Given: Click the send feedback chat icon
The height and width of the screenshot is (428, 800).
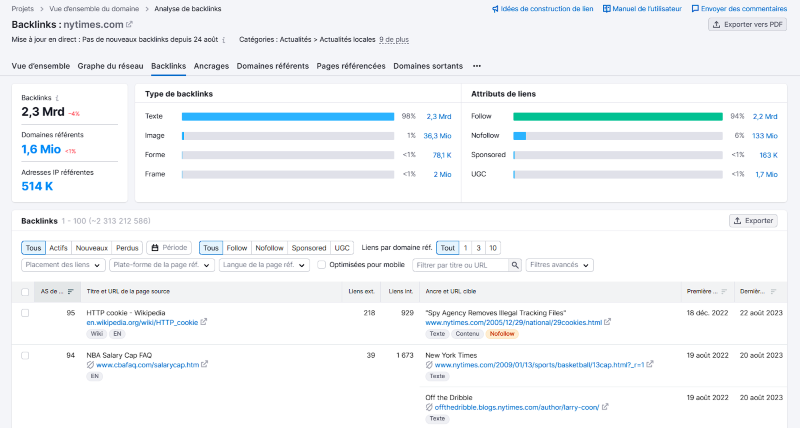Looking at the screenshot, I should 695,9.
